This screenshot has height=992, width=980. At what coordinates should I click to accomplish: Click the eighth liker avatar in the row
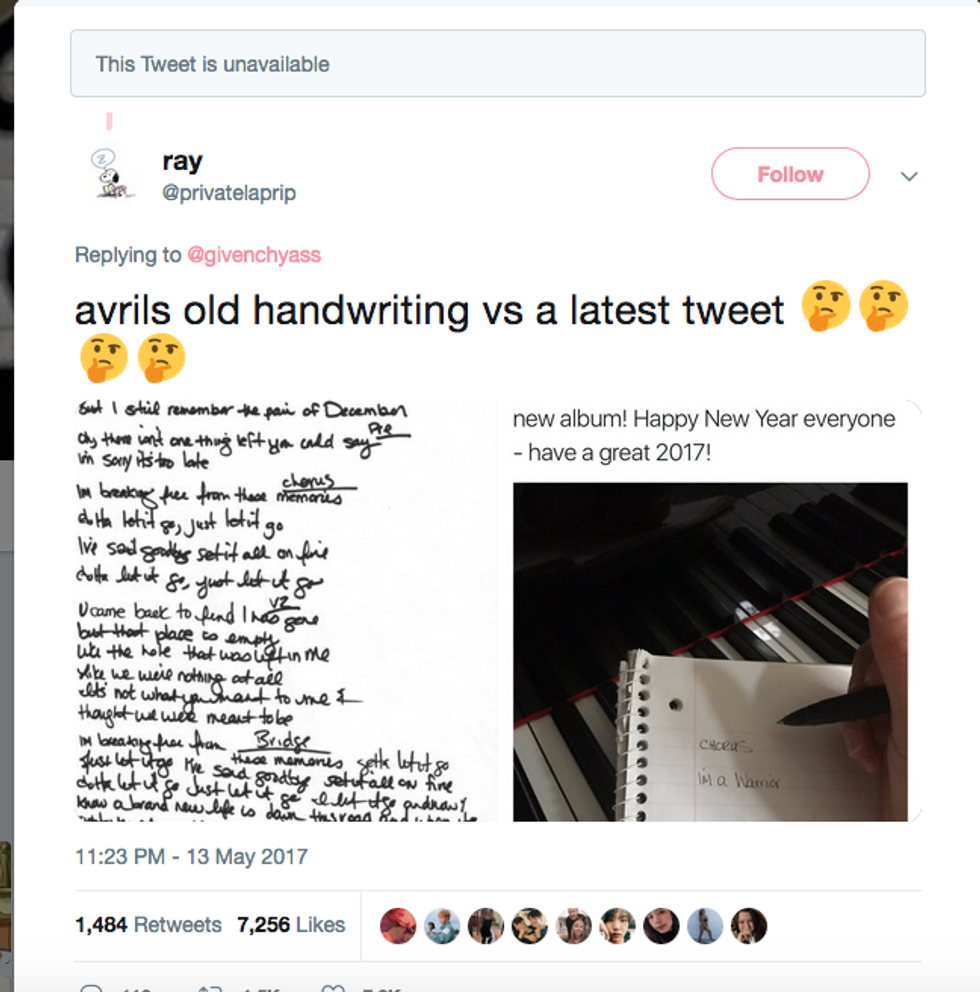[705, 926]
